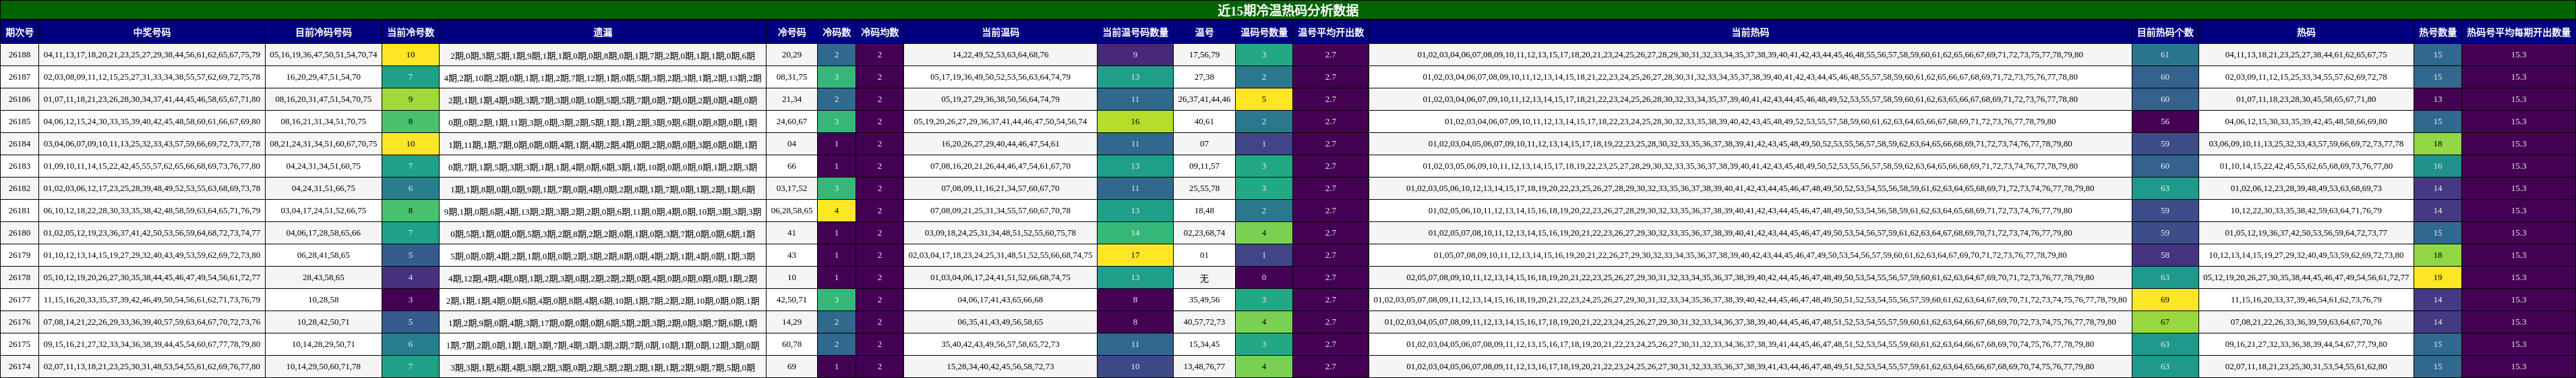The height and width of the screenshot is (378, 2576).
Task: Click period number 26188
Action: click(x=19, y=55)
